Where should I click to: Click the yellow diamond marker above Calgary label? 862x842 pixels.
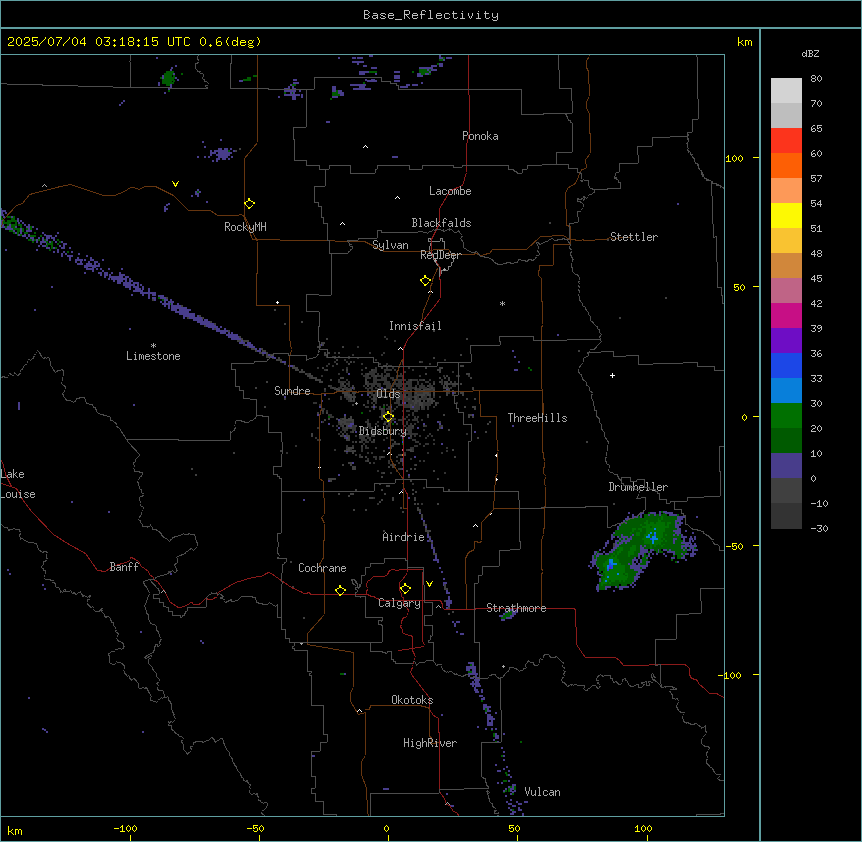[405, 589]
